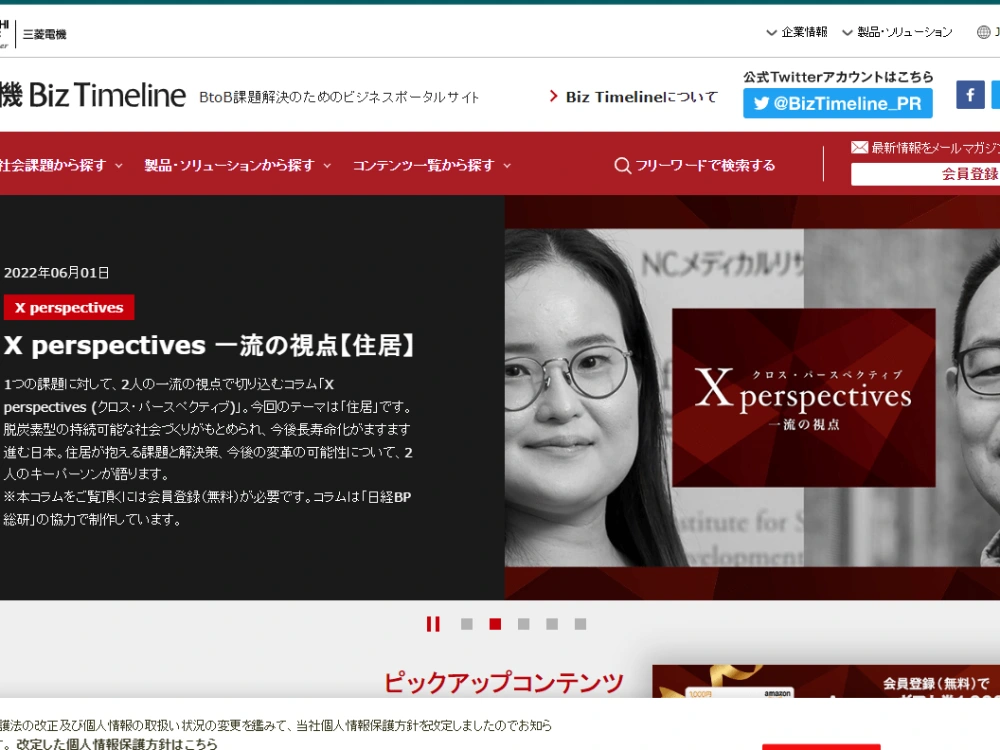Open the 社会課題から探す menu

(x=61, y=165)
